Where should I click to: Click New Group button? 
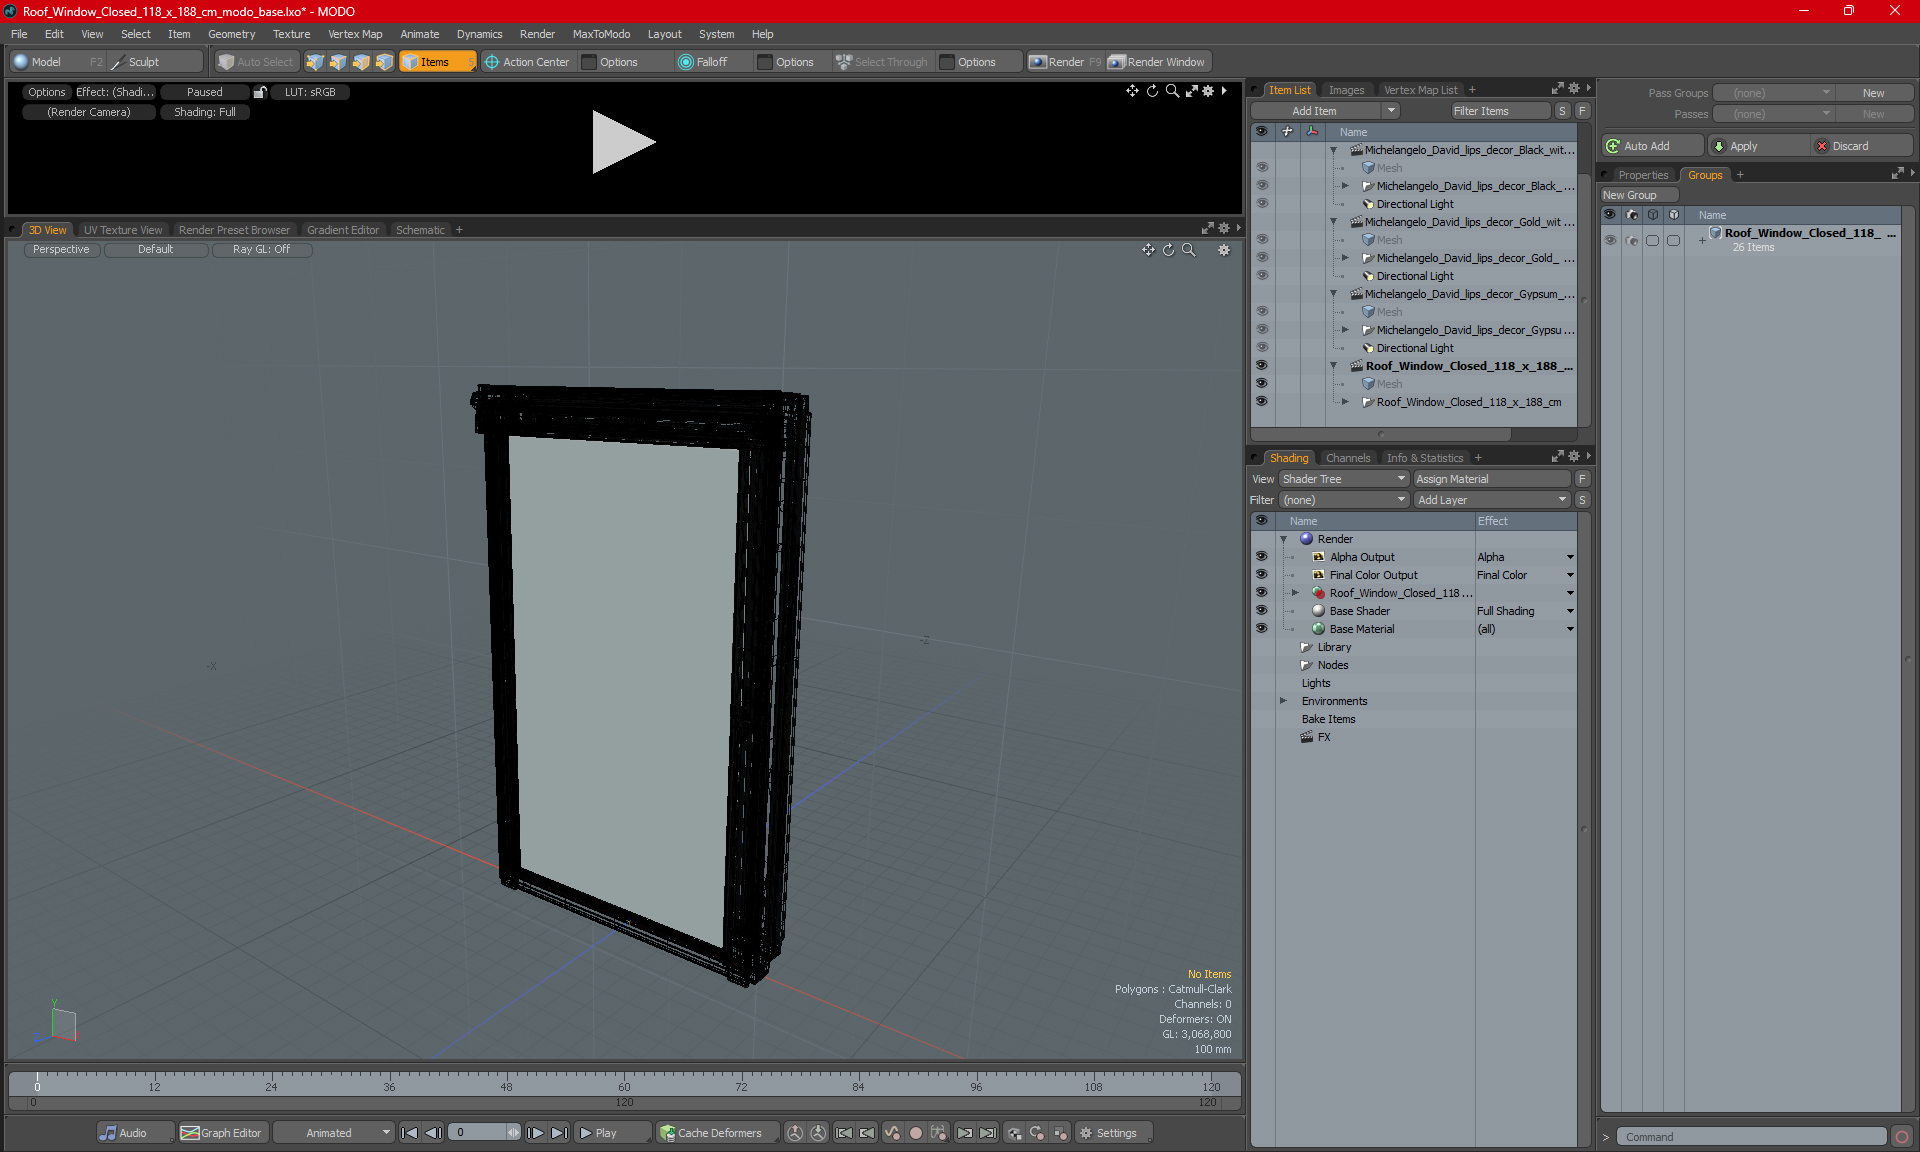[x=1638, y=195]
